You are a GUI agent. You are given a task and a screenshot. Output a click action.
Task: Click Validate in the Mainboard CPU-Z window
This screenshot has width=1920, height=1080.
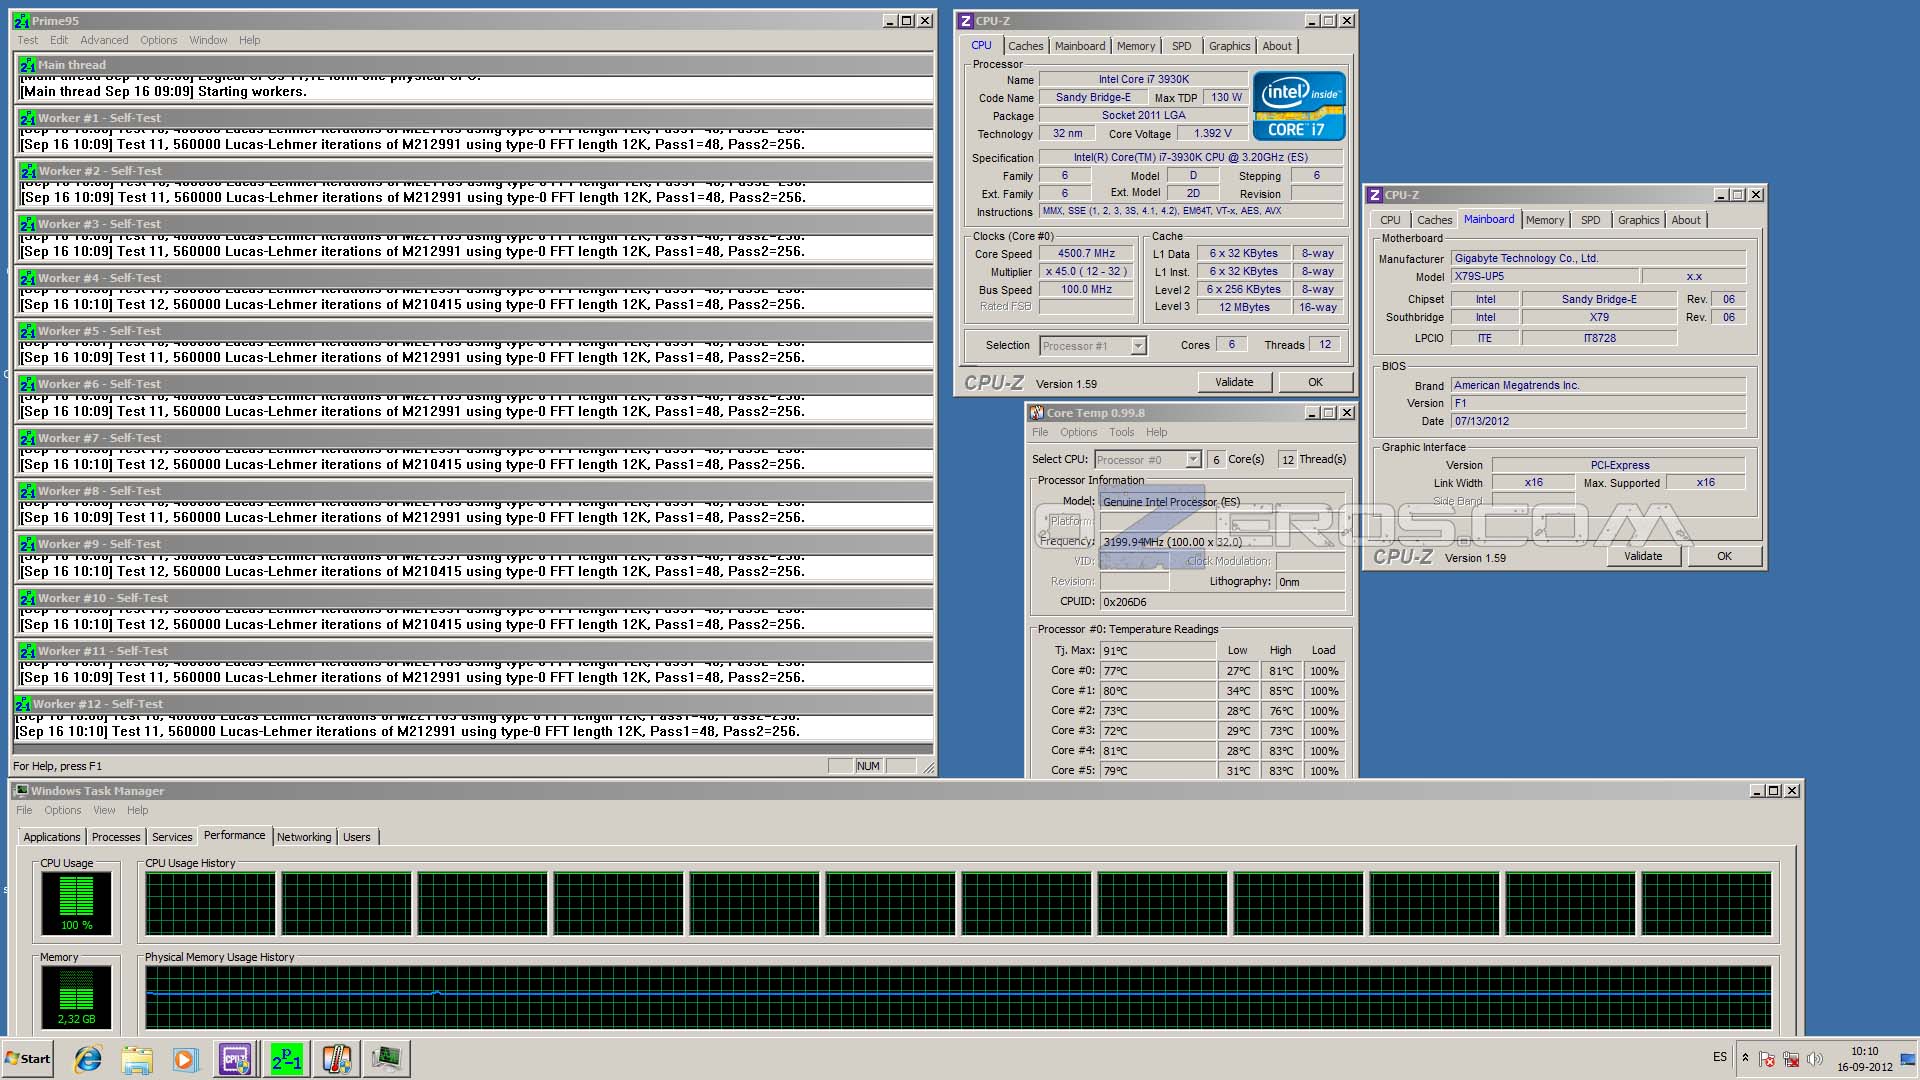tap(1643, 556)
